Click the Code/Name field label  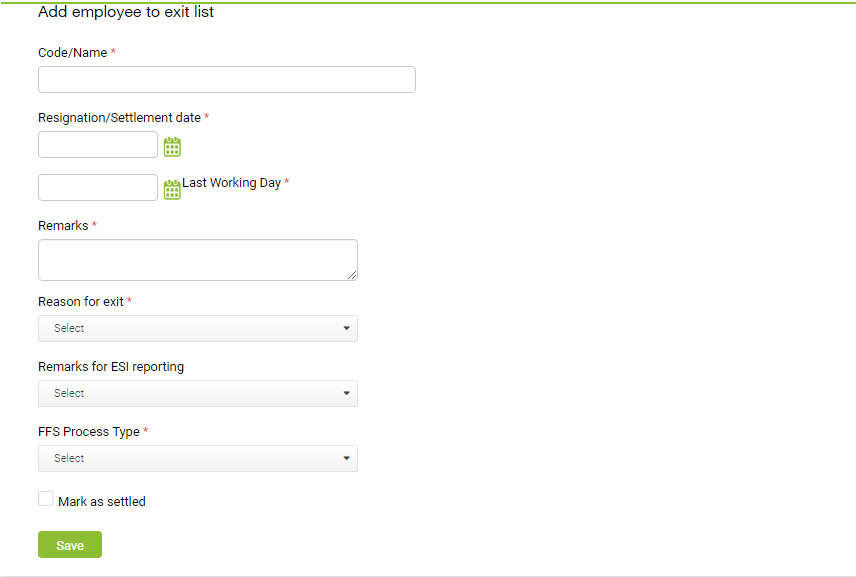coord(73,53)
